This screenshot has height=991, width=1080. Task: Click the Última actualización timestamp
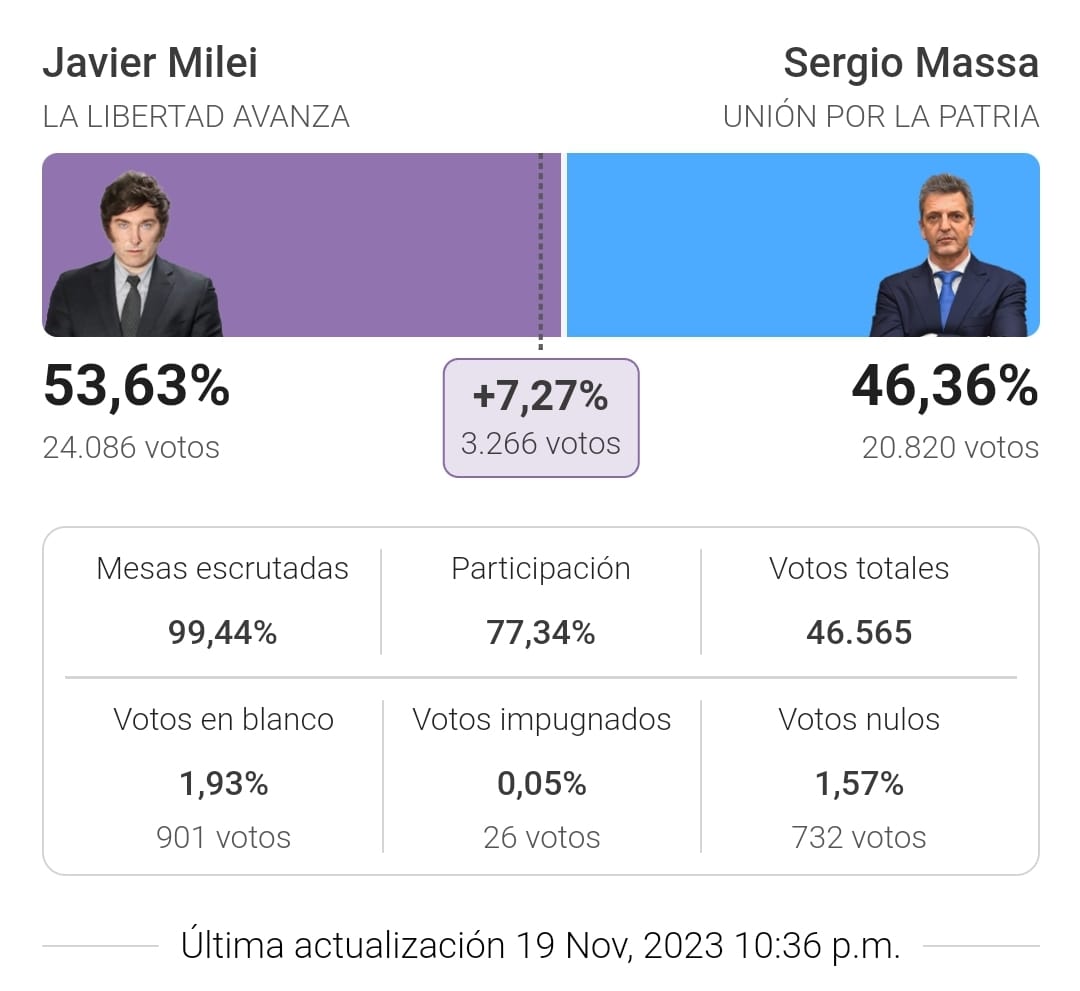[540, 945]
